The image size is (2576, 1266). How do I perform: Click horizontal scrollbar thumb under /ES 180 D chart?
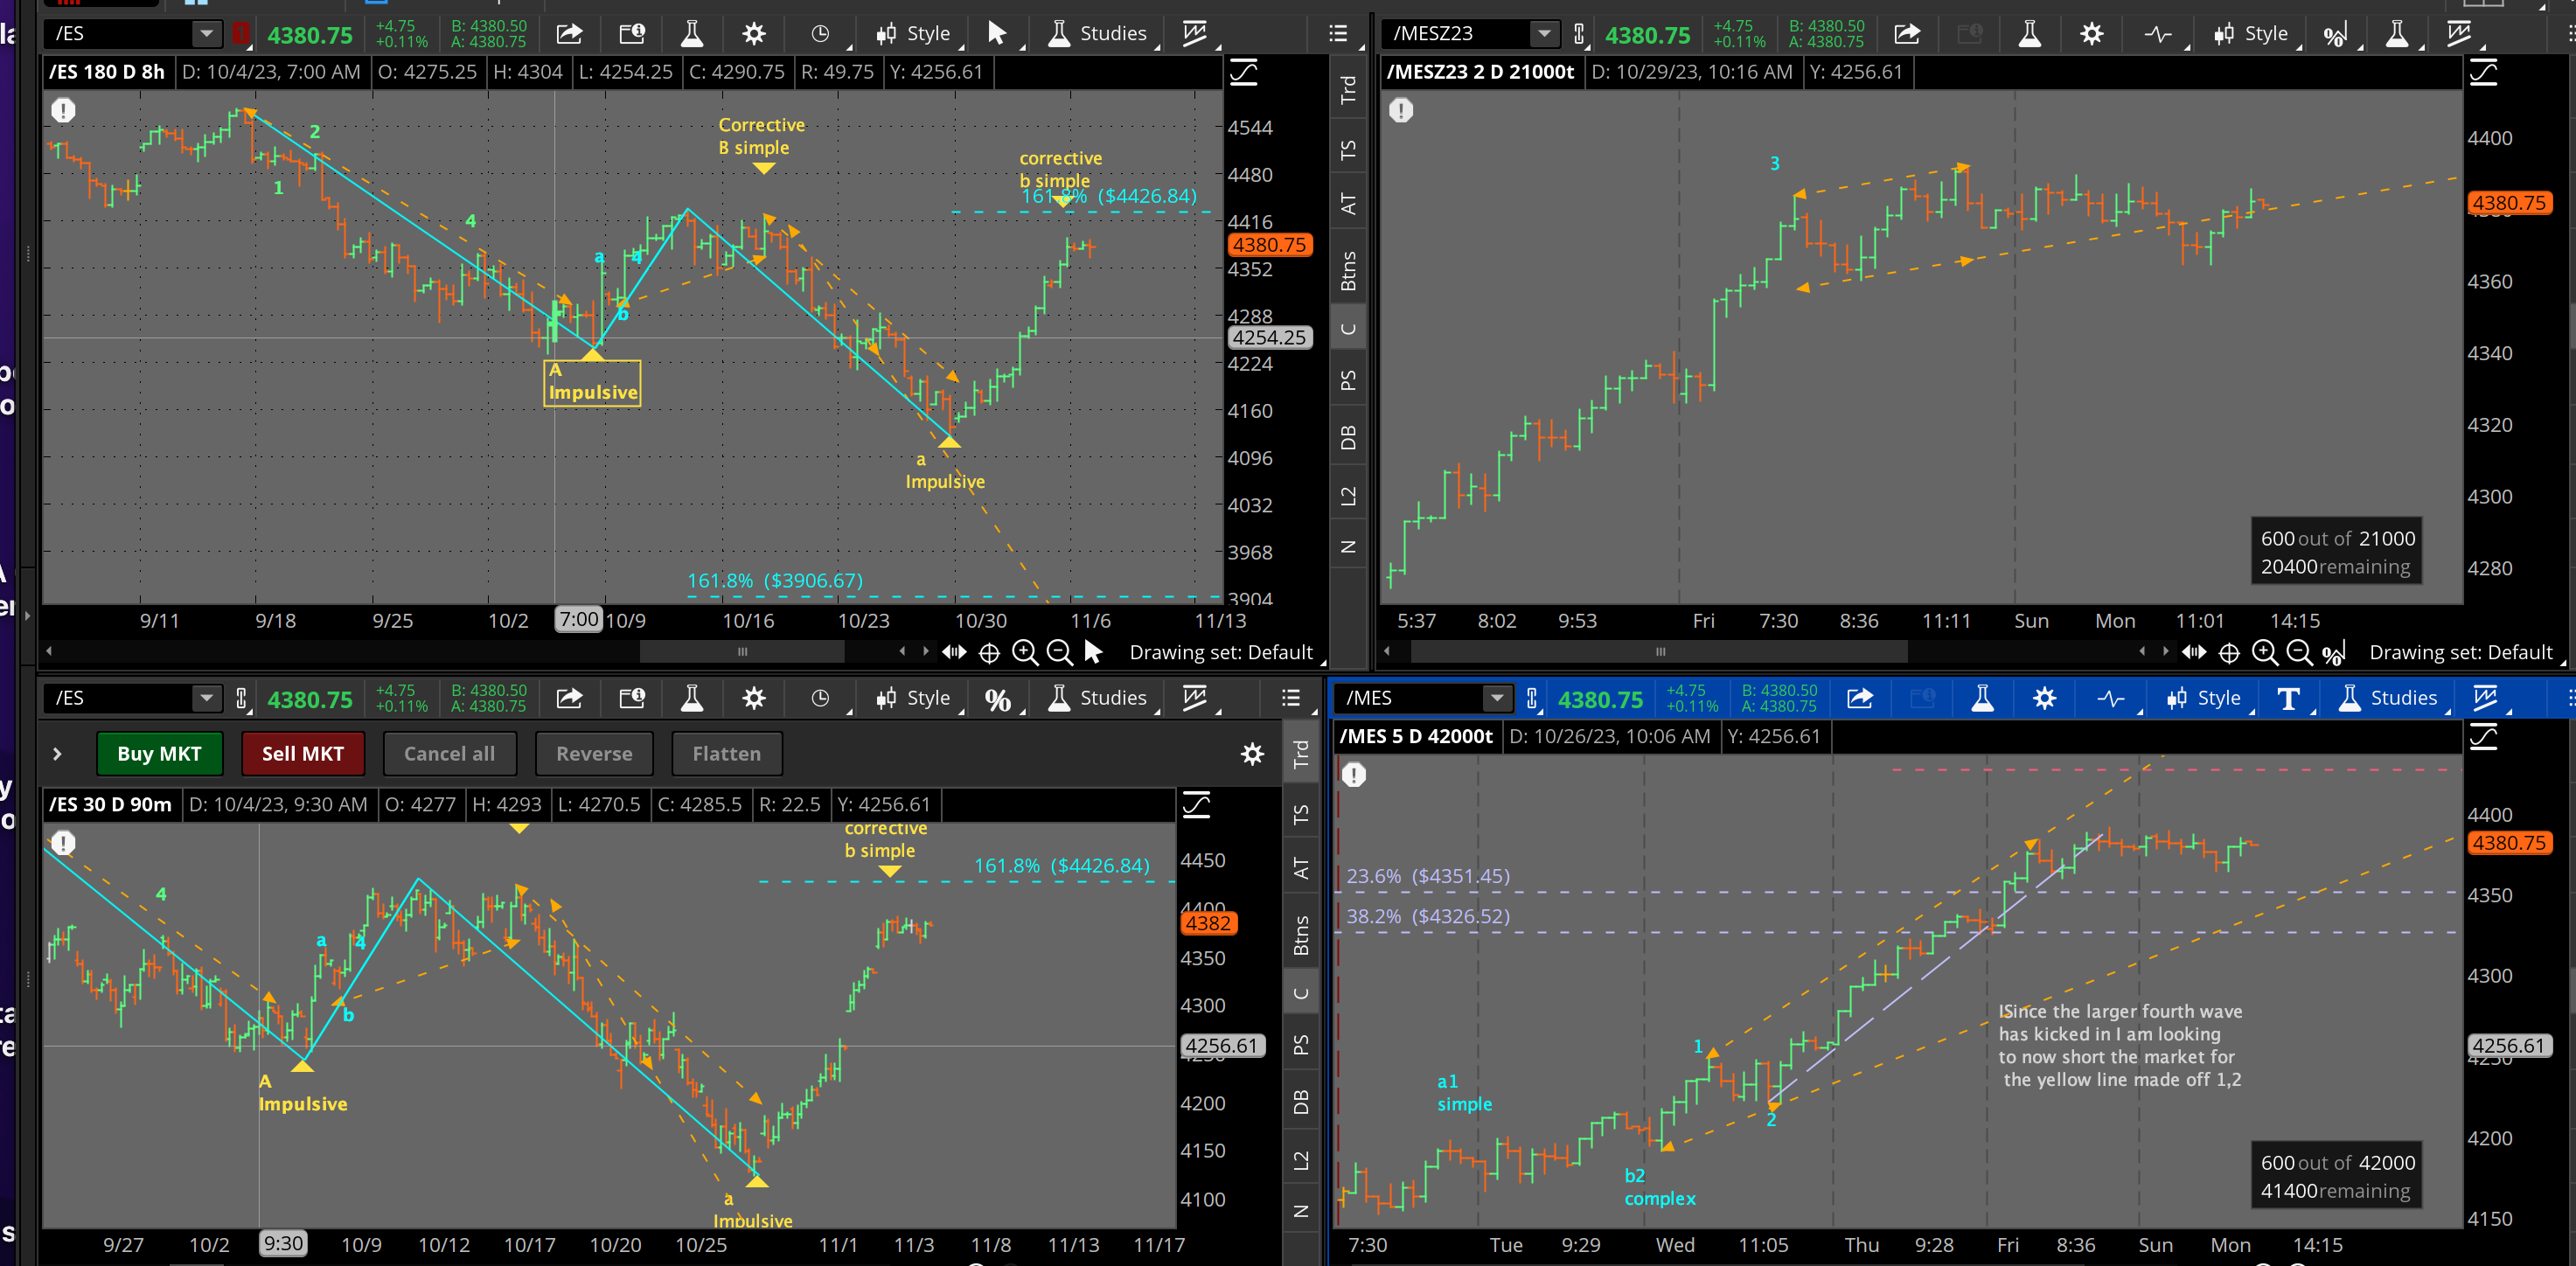tap(742, 652)
